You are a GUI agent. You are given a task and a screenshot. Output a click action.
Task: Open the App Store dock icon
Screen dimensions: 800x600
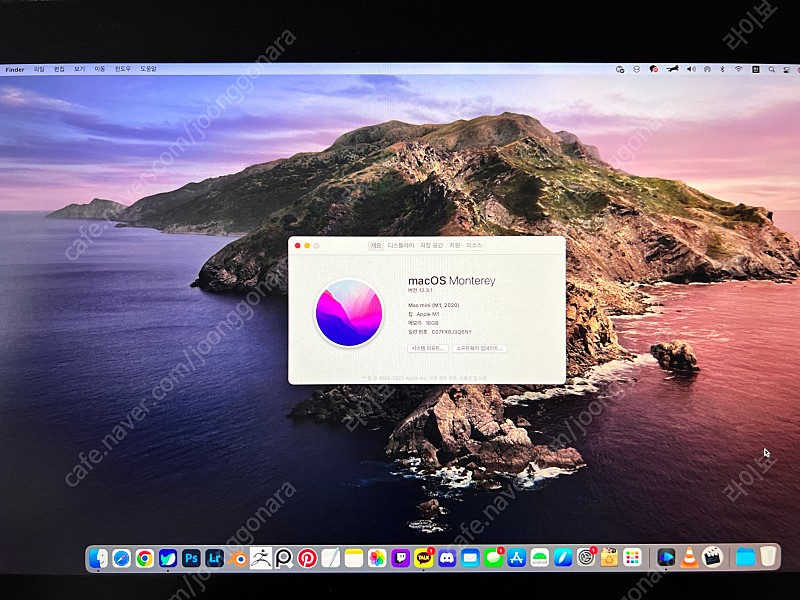[x=517, y=558]
